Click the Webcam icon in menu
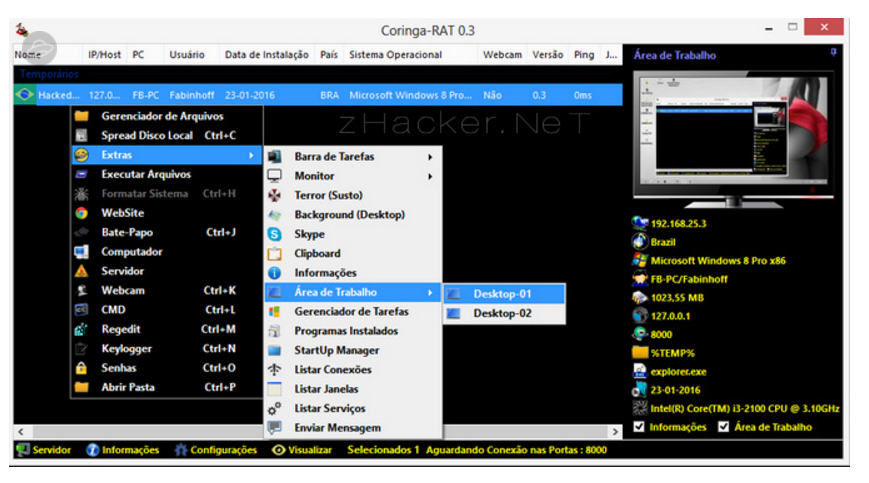Viewport: 869px width, 483px height. [x=81, y=291]
